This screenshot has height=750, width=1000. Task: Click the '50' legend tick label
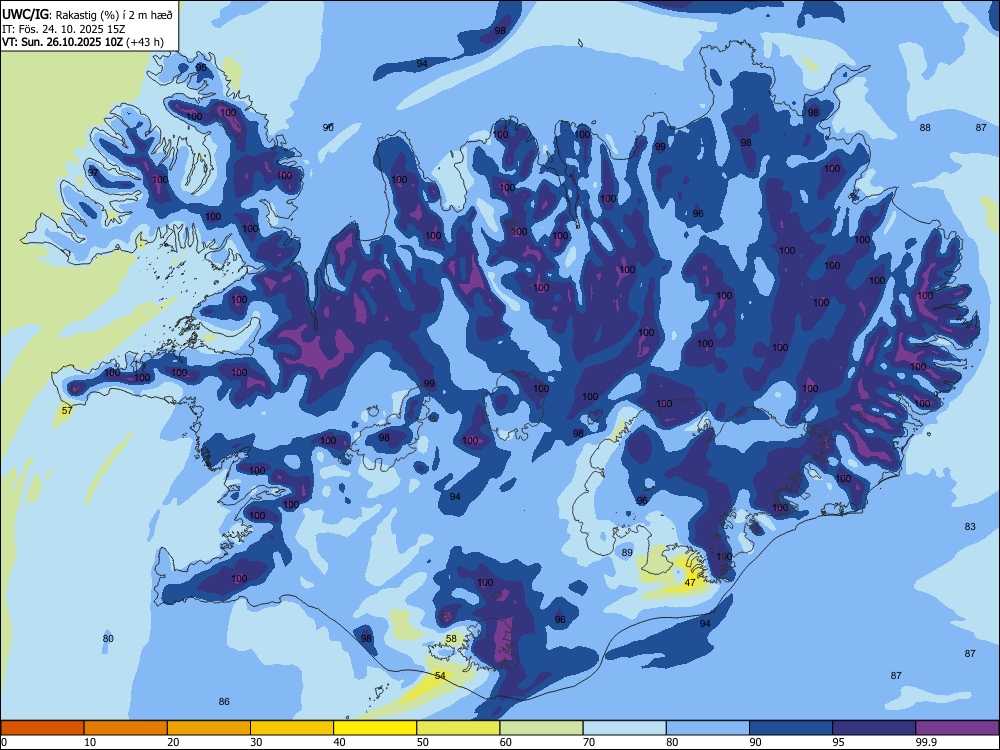pyautogui.click(x=422, y=742)
